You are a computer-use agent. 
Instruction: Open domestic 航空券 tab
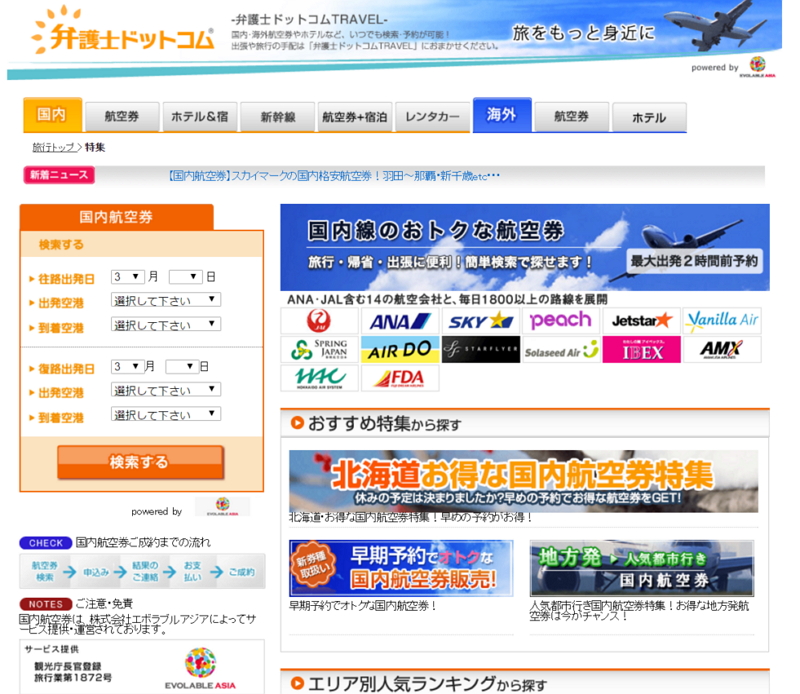pyautogui.click(x=122, y=117)
